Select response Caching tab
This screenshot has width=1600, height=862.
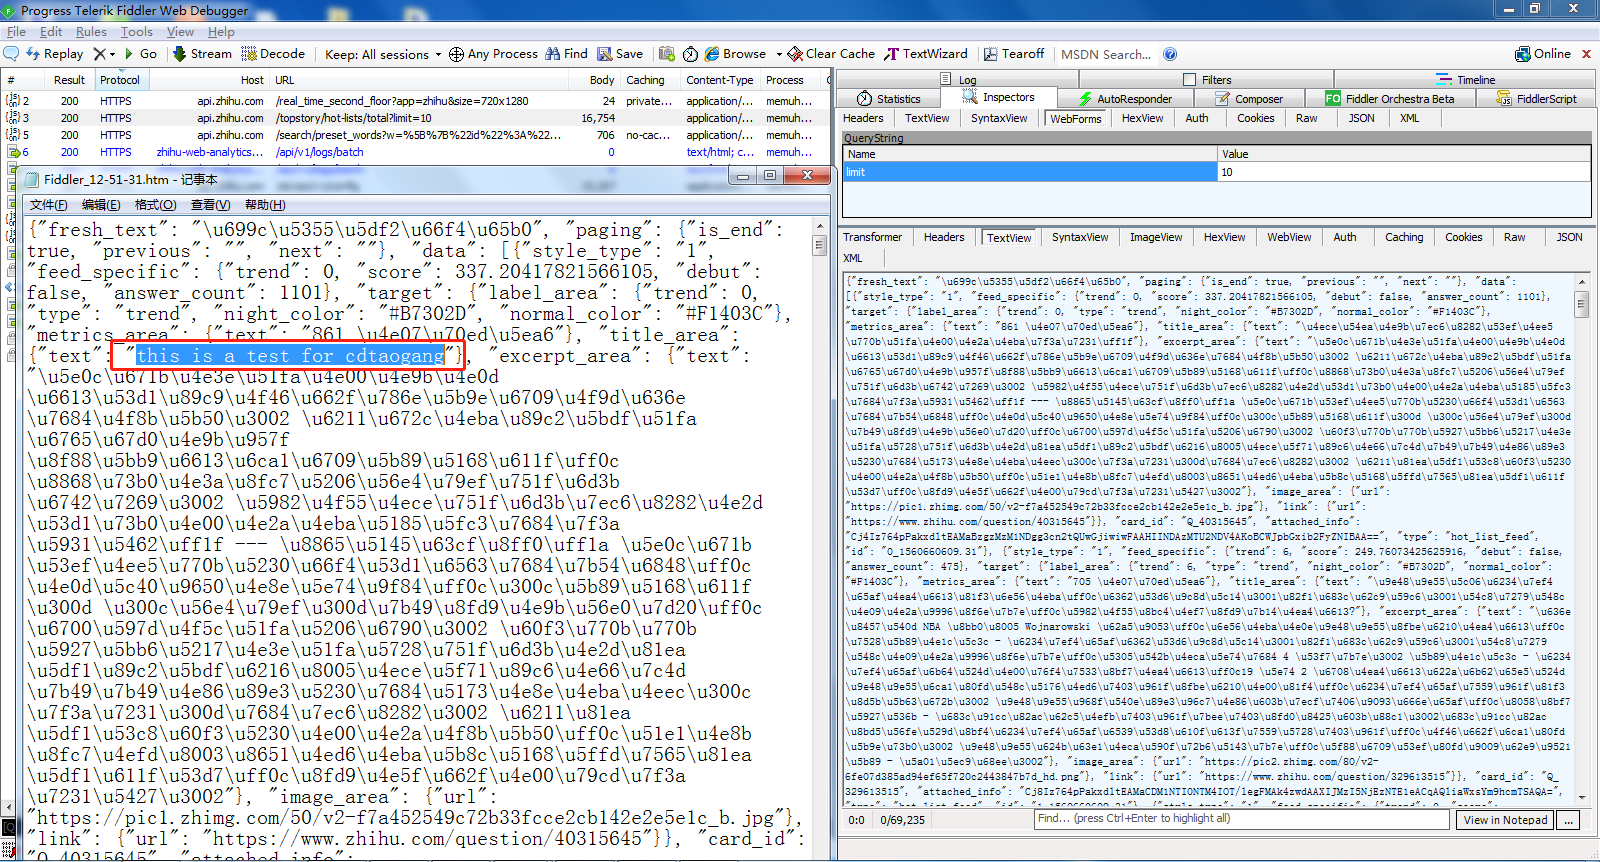click(x=1404, y=237)
